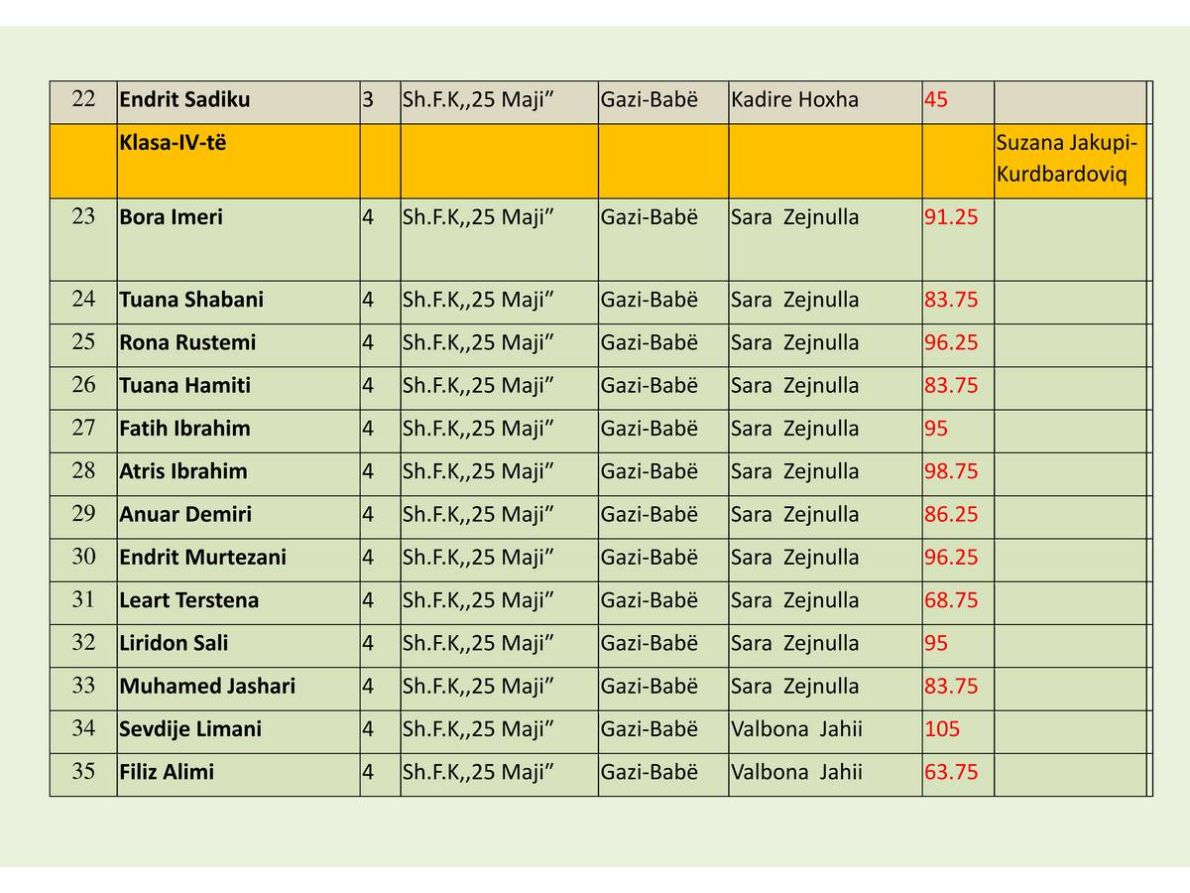The width and height of the screenshot is (1190, 893).
Task: Click the score 45 in row 22
Action: (936, 99)
